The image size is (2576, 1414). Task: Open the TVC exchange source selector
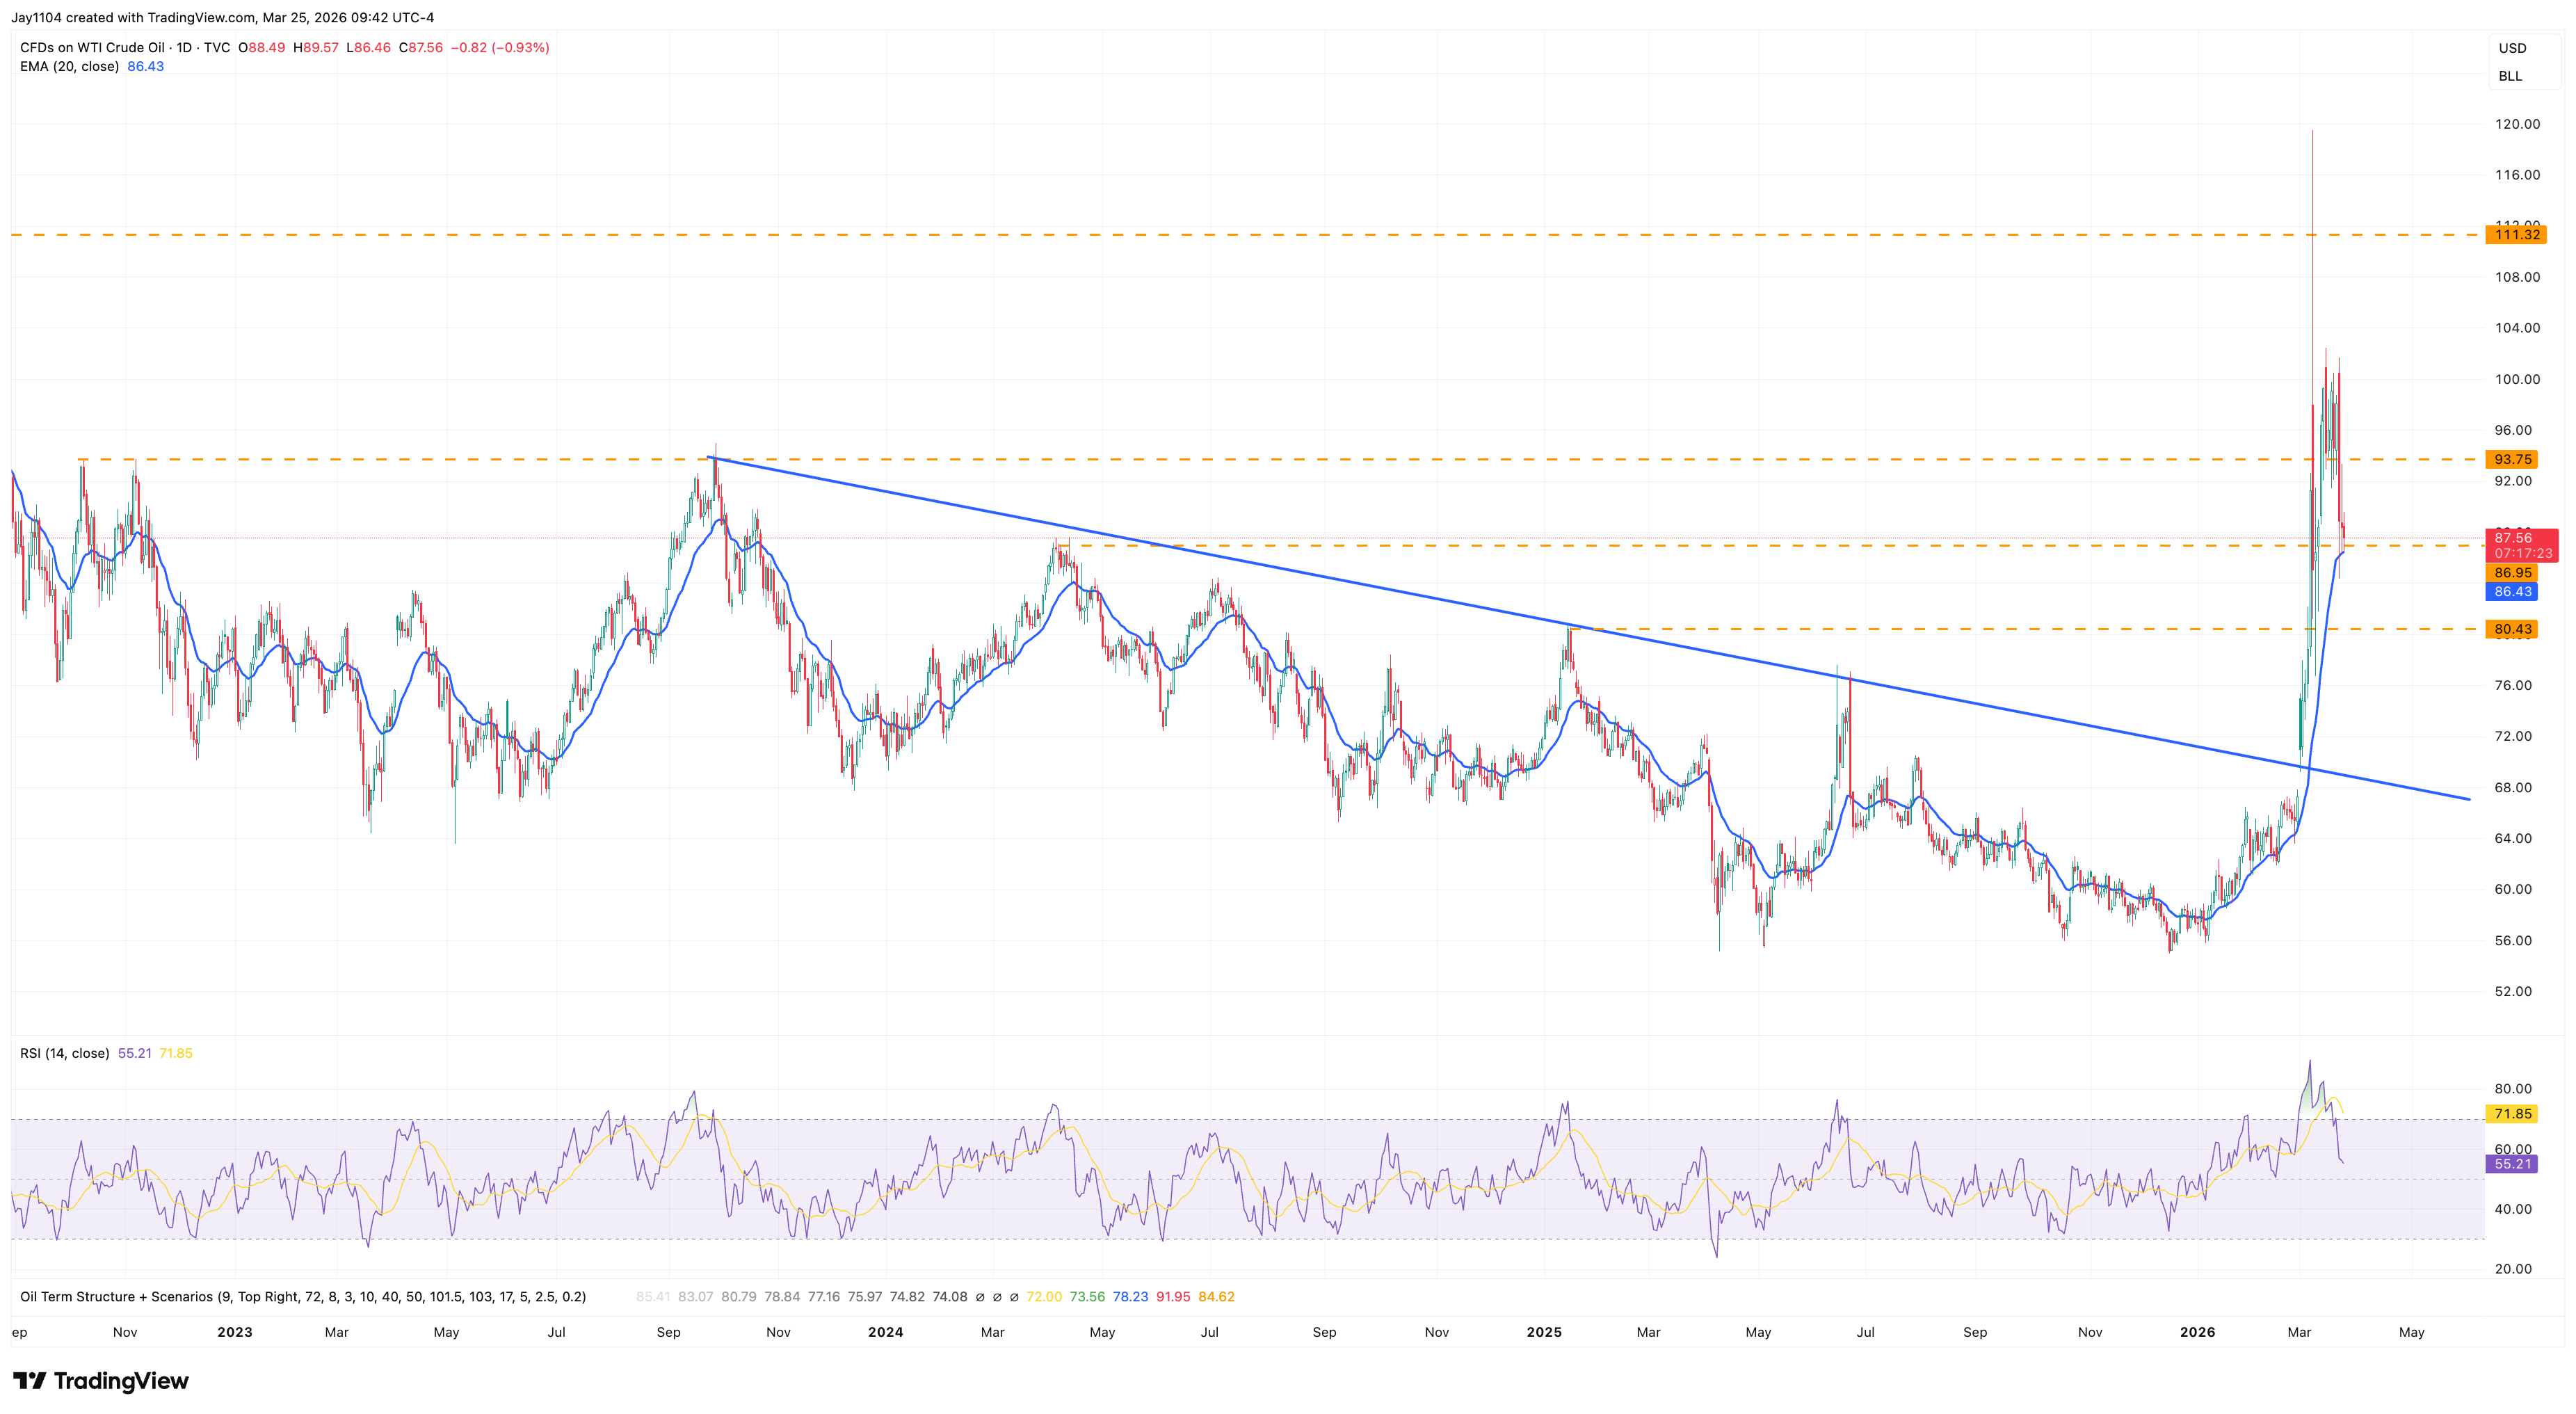[x=218, y=47]
